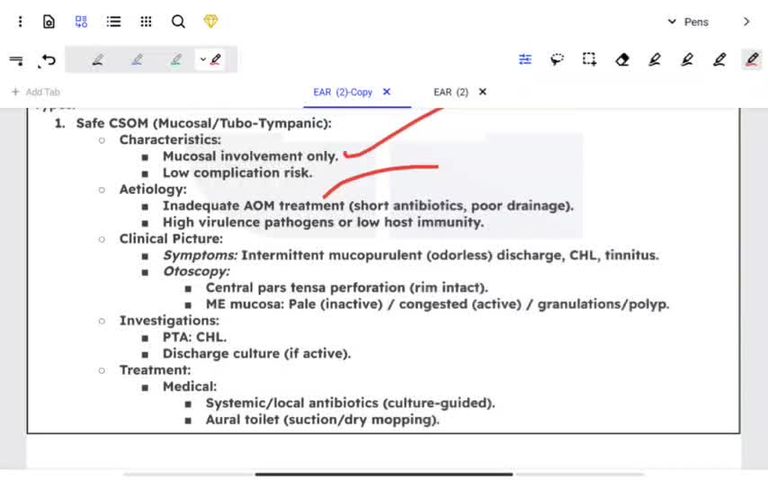Open the three-dot overflow menu
This screenshot has width=768, height=480.
tap(20, 21)
